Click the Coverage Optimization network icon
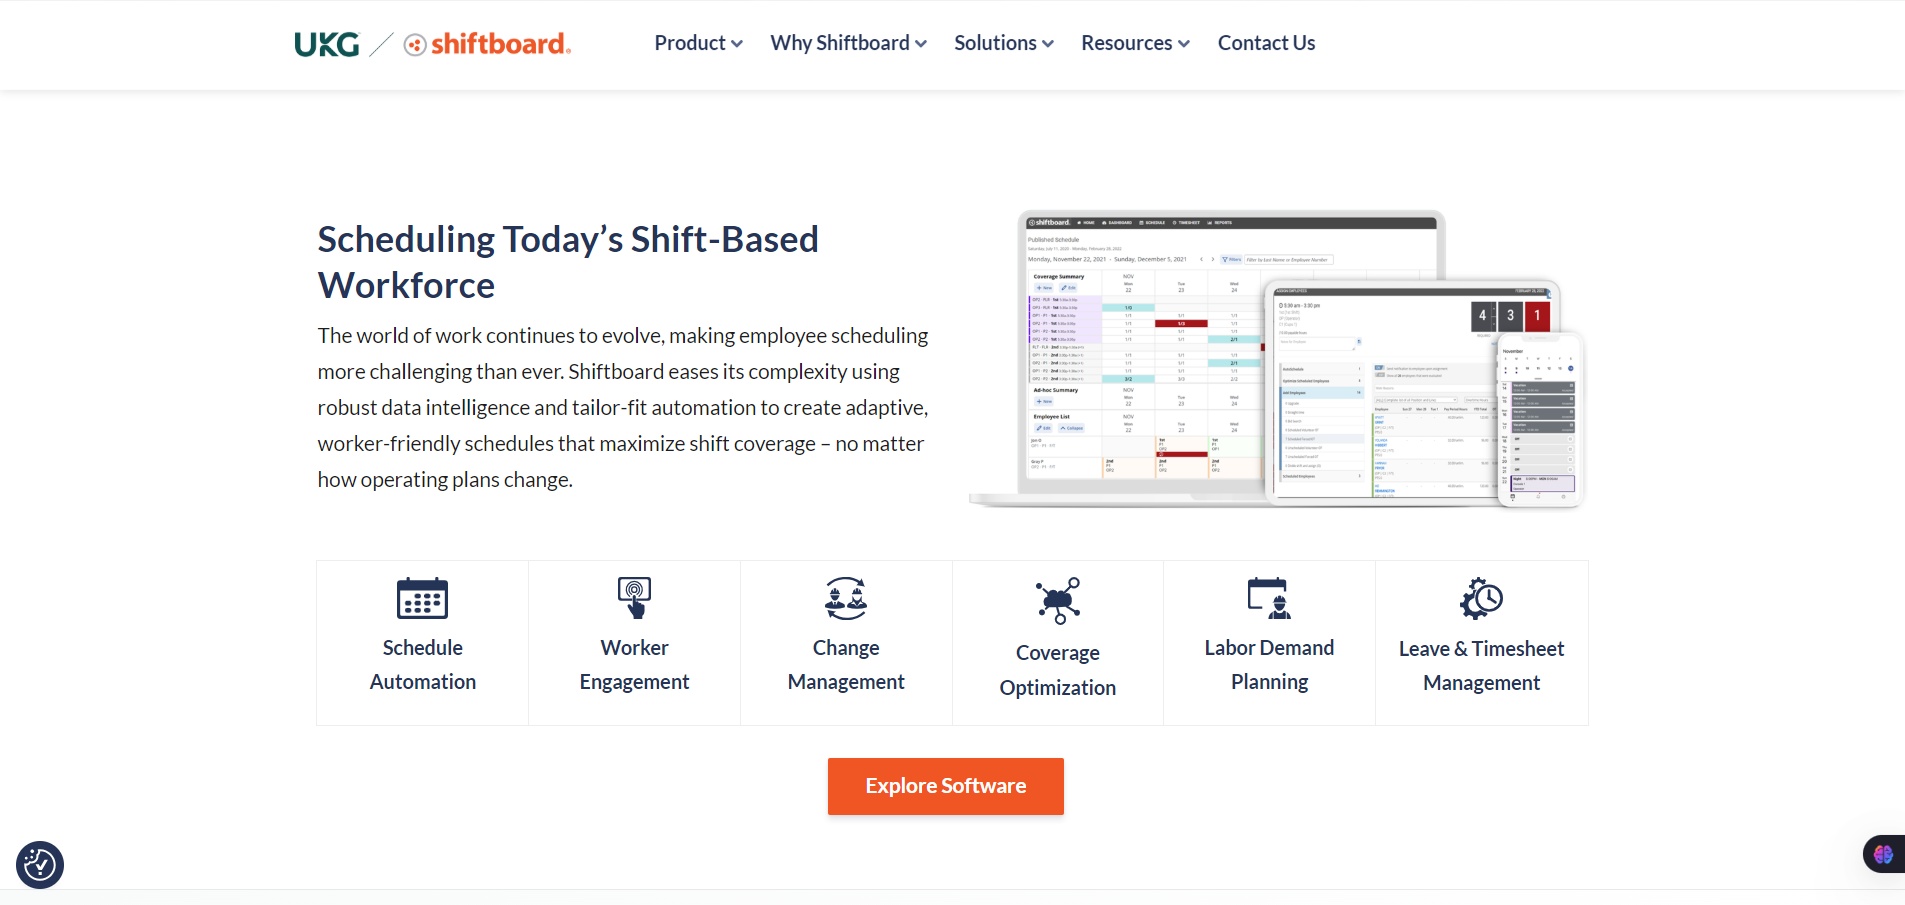The height and width of the screenshot is (905, 1905). (1058, 600)
